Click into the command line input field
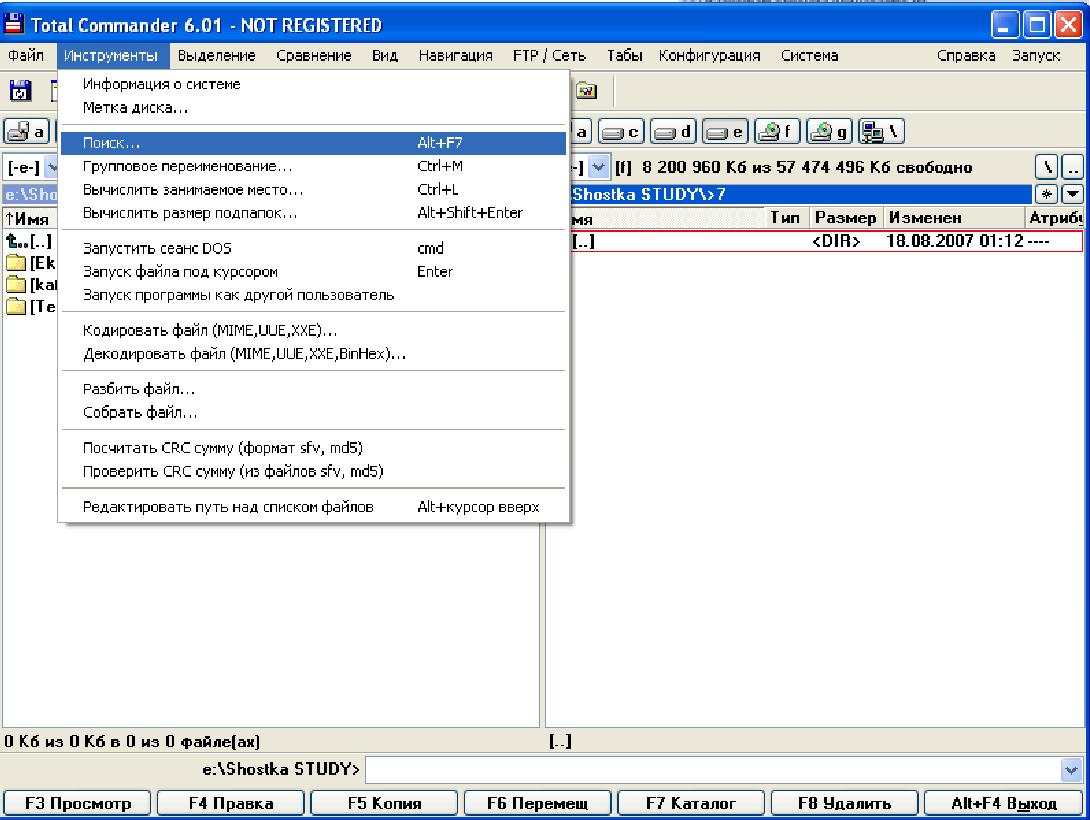 (x=713, y=769)
